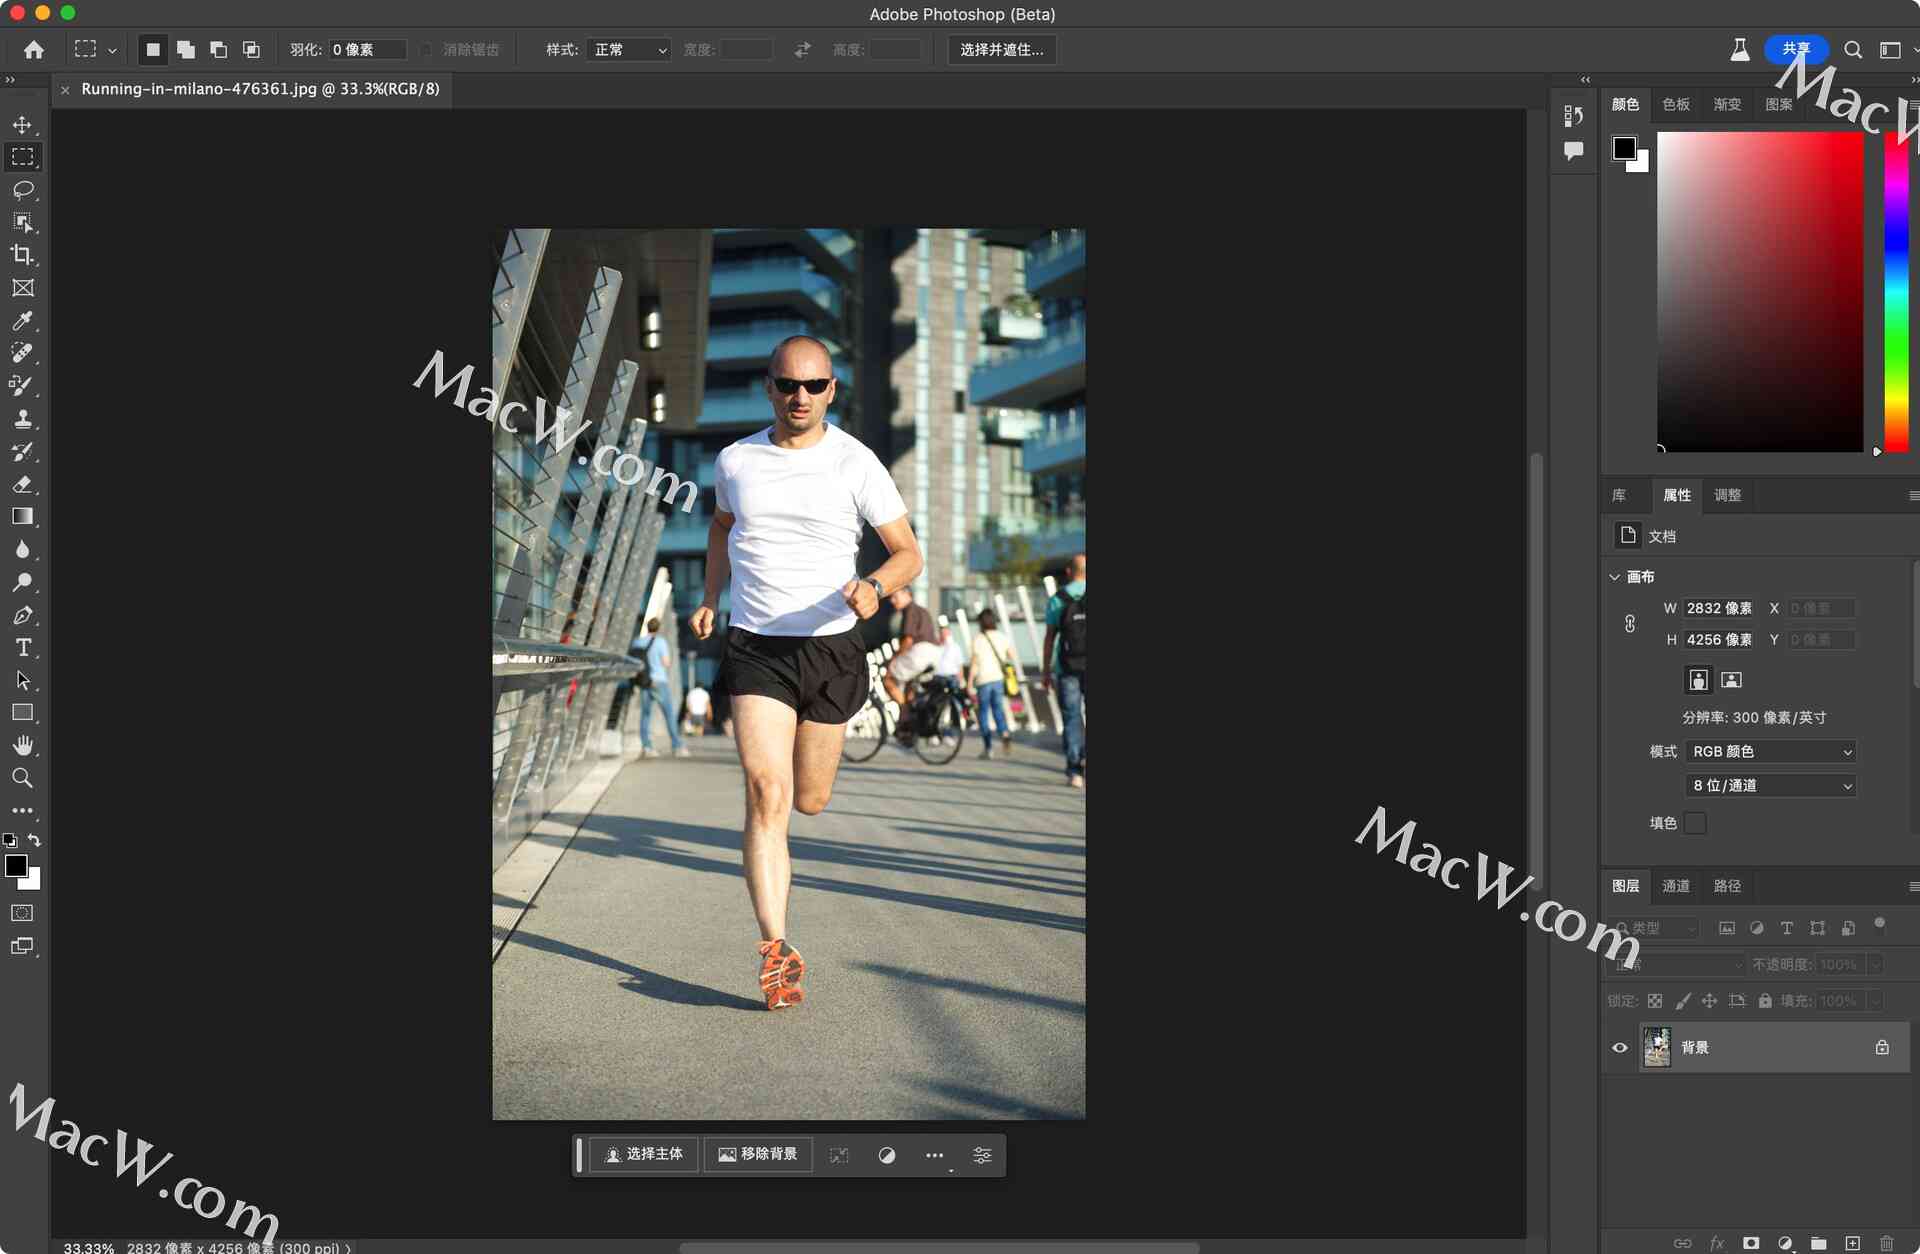Image resolution: width=1920 pixels, height=1254 pixels.
Task: Switch to the 路径 tab
Action: (x=1727, y=886)
